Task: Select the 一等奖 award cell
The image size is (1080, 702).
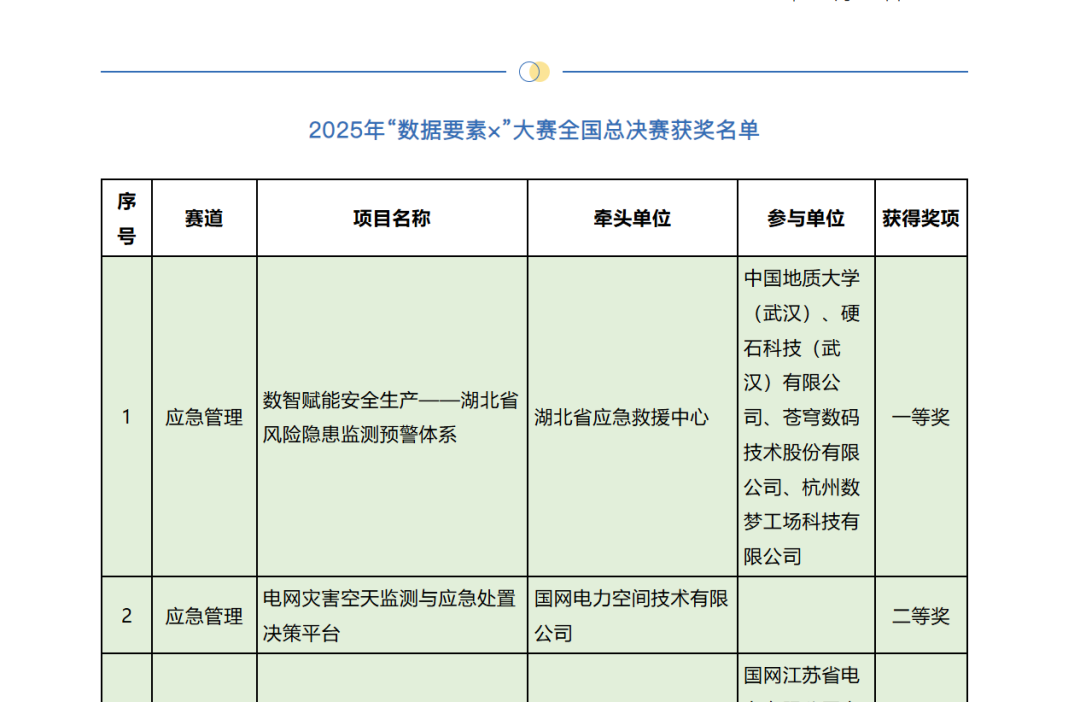Action: [x=921, y=417]
